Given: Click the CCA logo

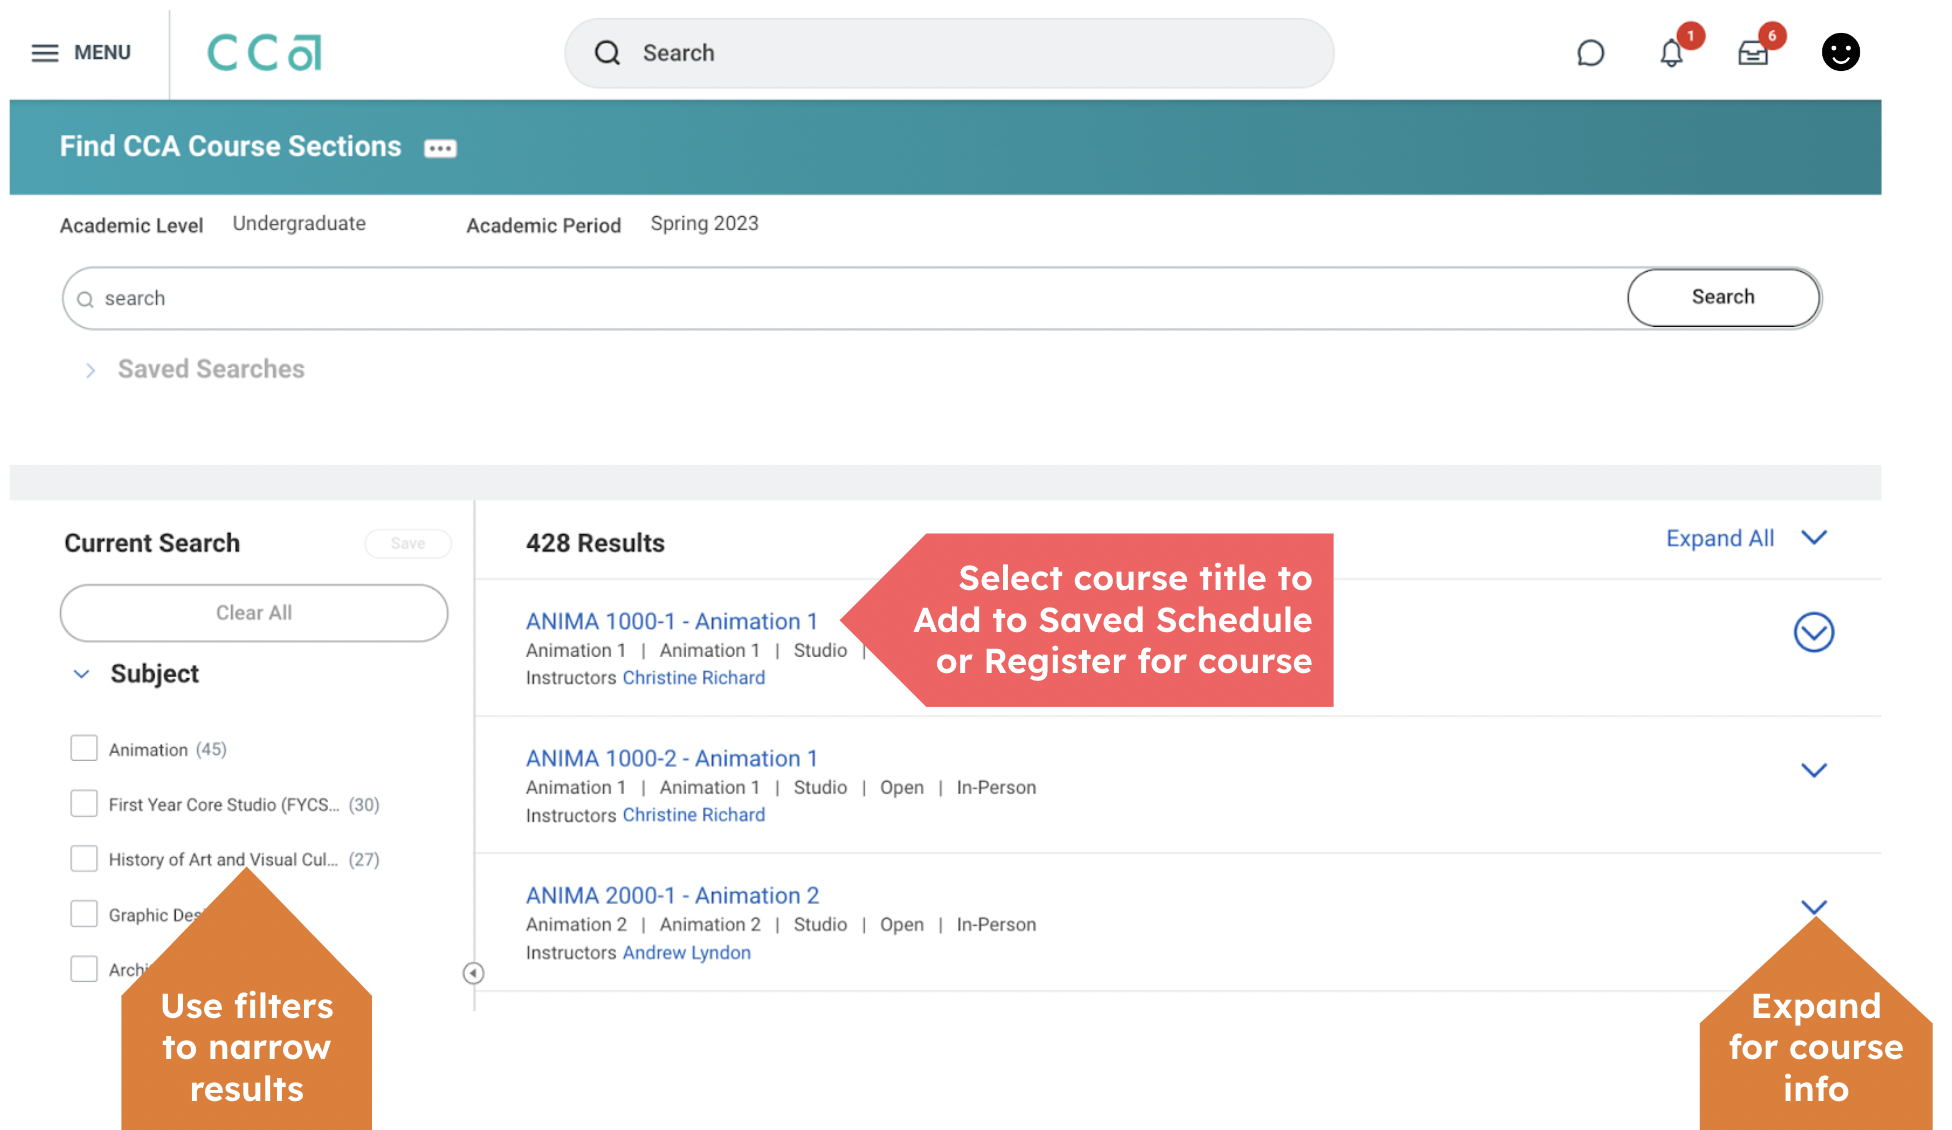Looking at the screenshot, I should 264,53.
